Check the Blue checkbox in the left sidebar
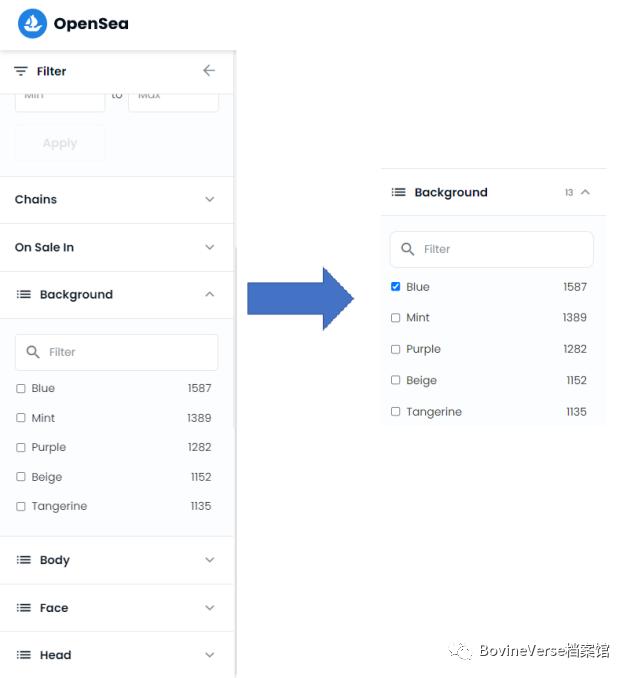The height and width of the screenshot is (678, 630). tap(21, 389)
